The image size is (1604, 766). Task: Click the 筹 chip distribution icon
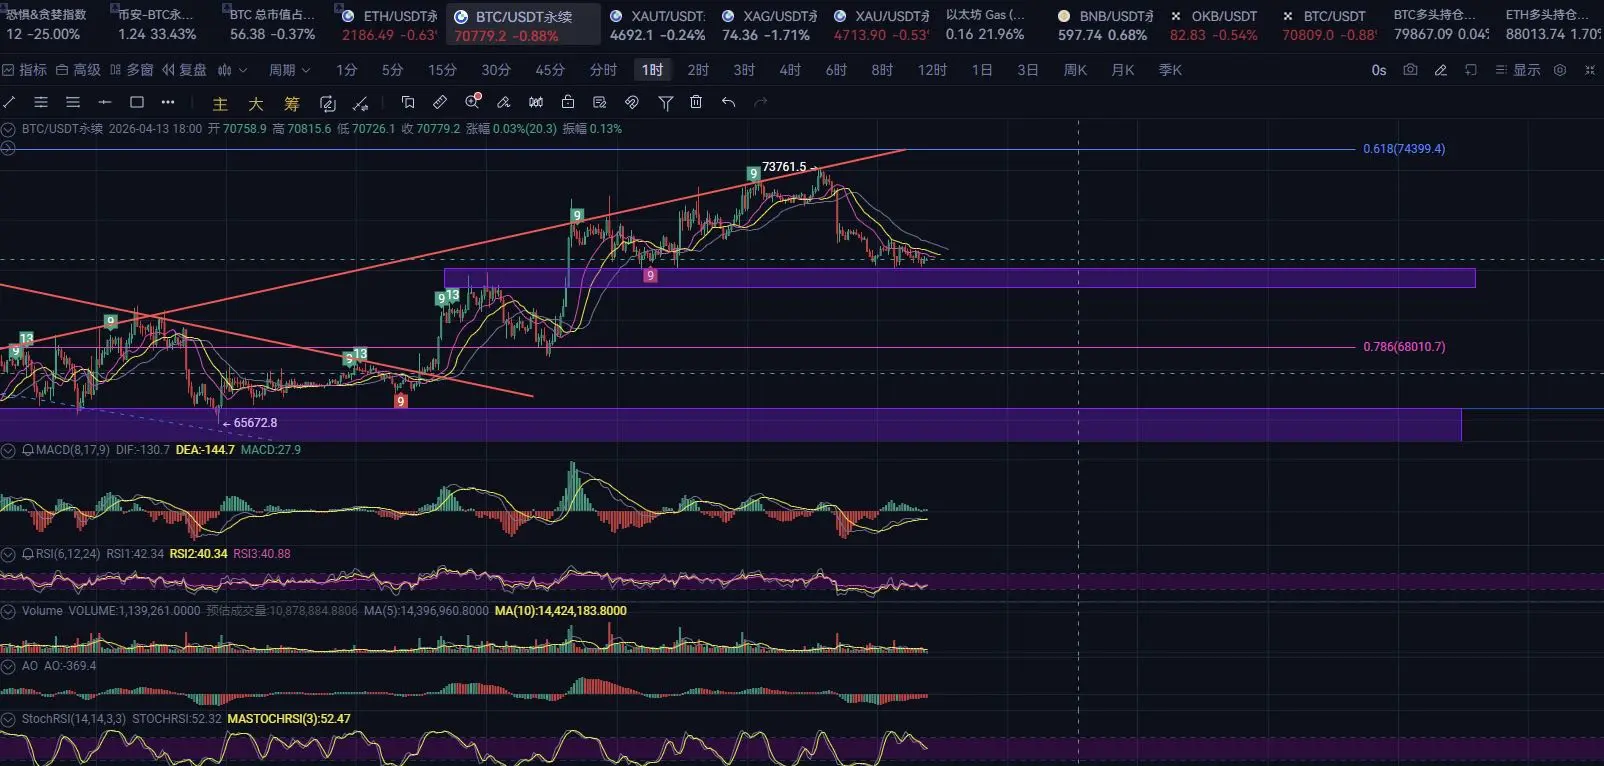pyautogui.click(x=292, y=103)
